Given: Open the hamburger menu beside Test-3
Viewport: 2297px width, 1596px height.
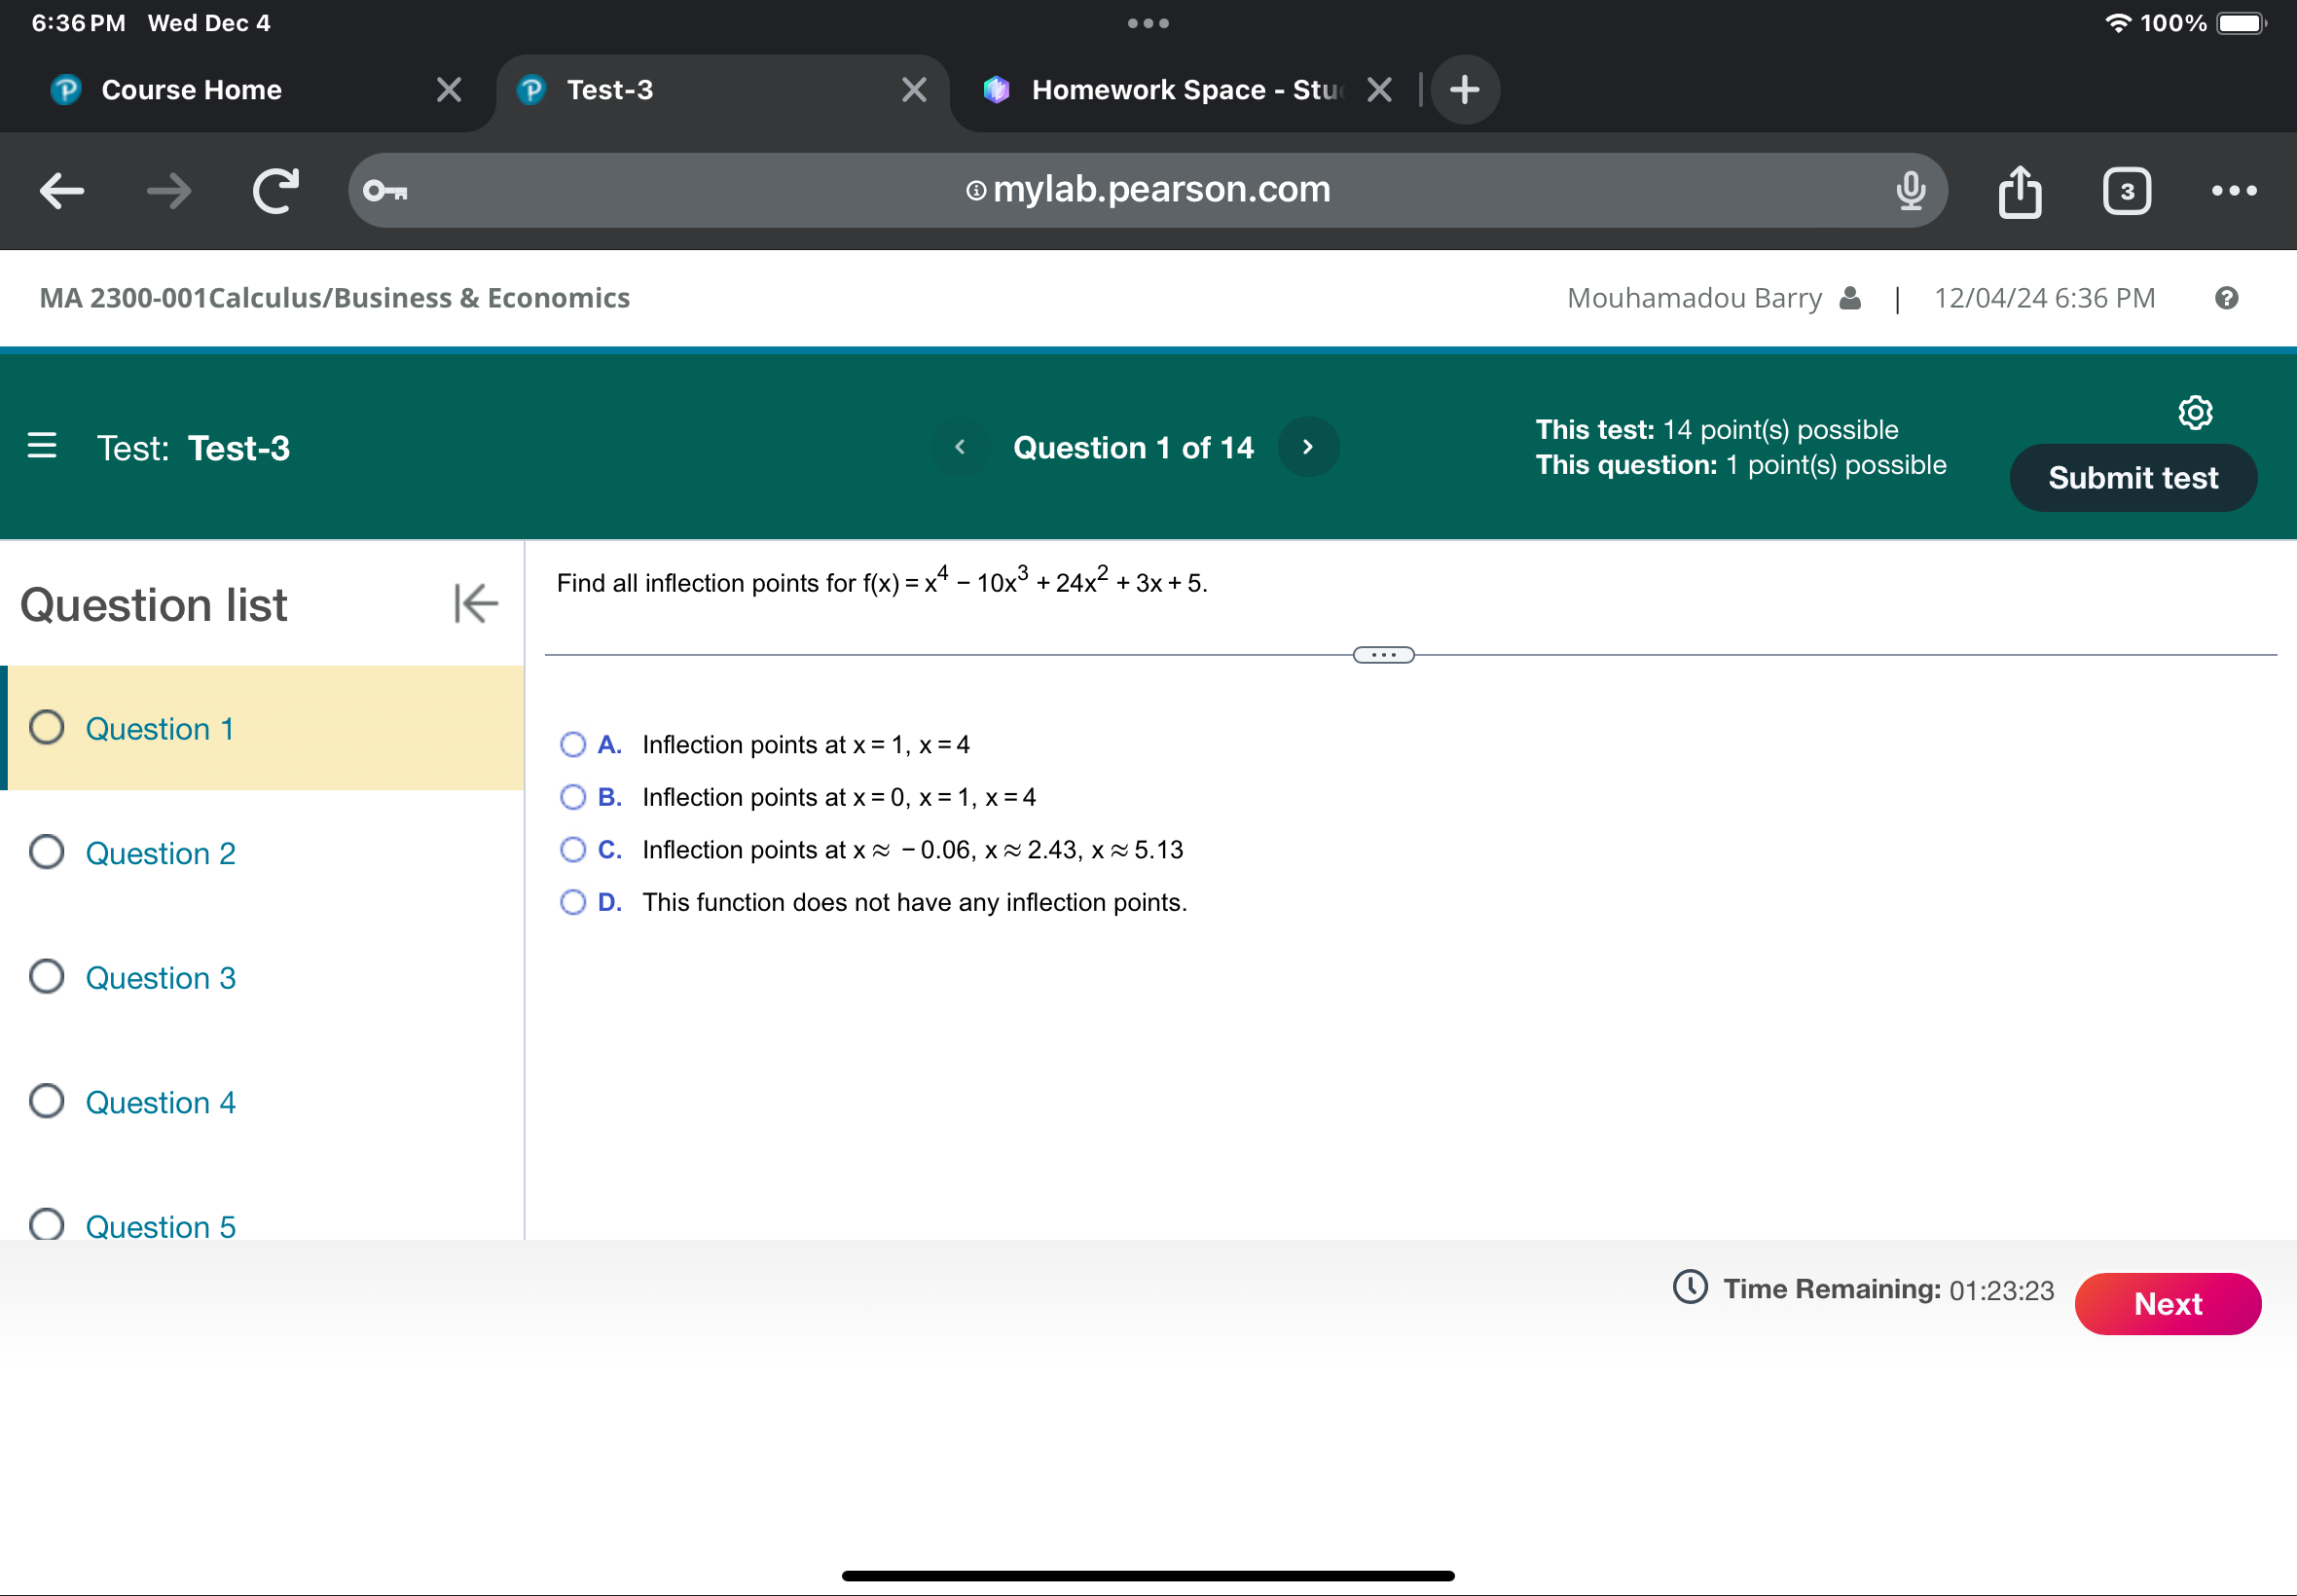Looking at the screenshot, I should (42, 446).
